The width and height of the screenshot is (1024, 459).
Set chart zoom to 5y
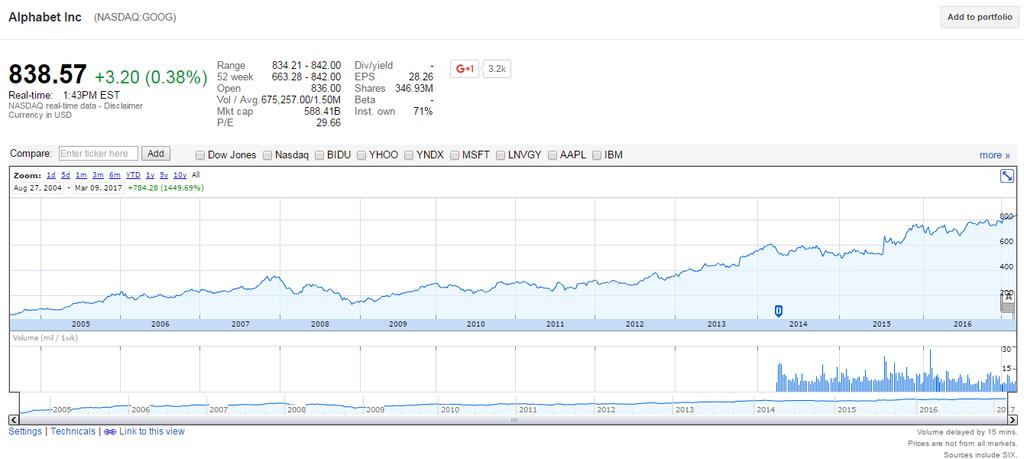point(164,176)
